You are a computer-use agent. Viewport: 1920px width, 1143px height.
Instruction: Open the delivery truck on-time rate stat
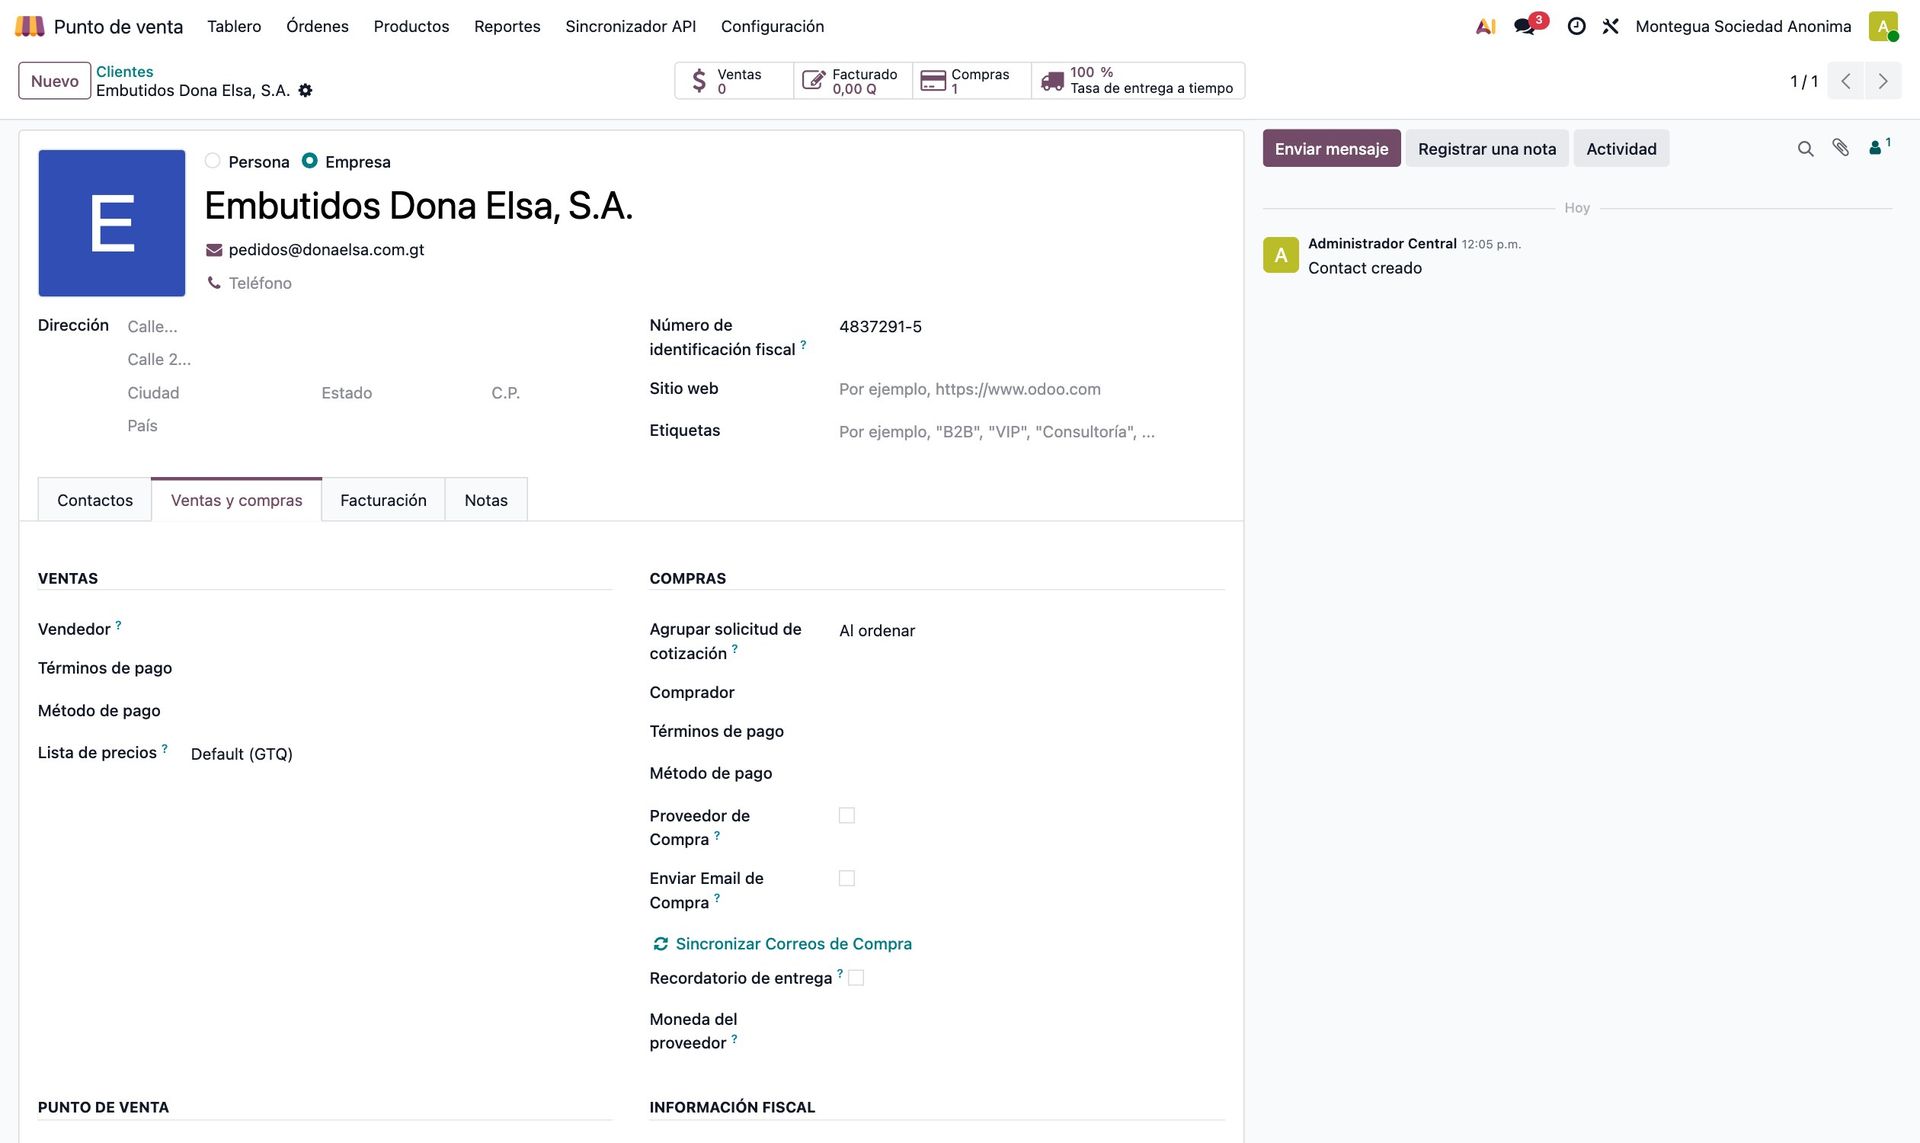(x=1138, y=81)
